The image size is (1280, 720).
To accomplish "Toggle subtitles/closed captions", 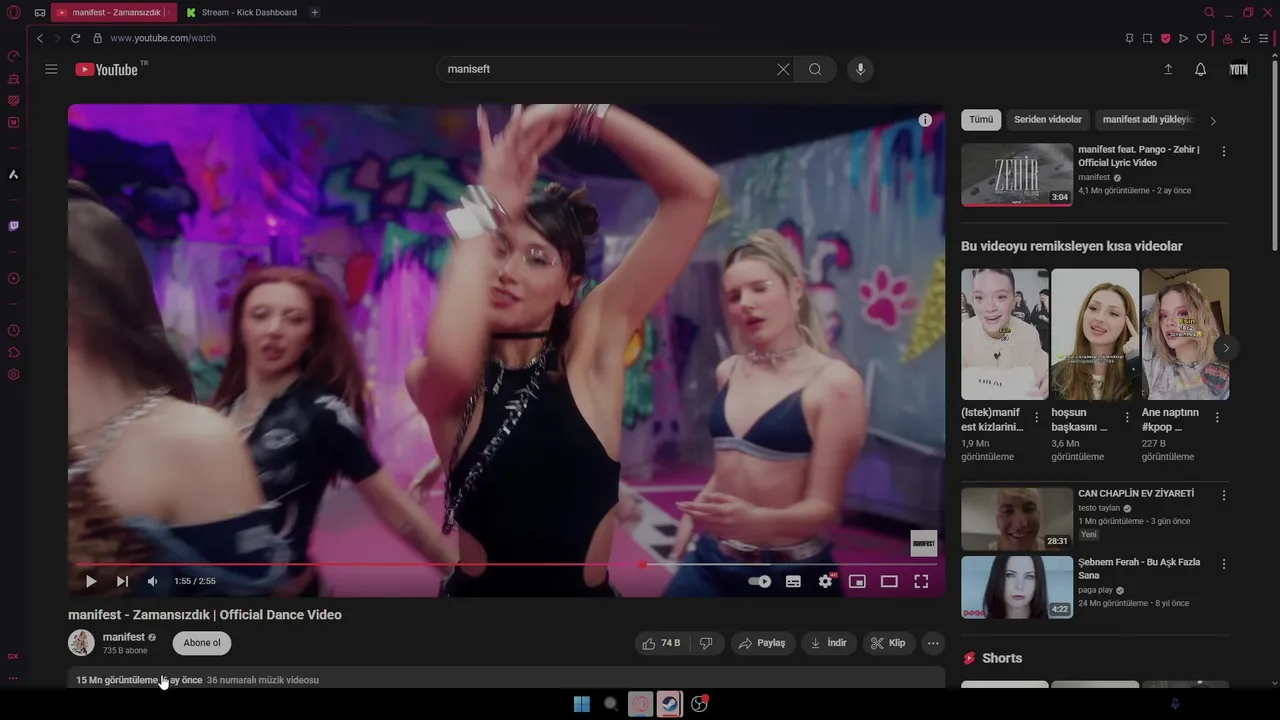I will click(x=793, y=581).
